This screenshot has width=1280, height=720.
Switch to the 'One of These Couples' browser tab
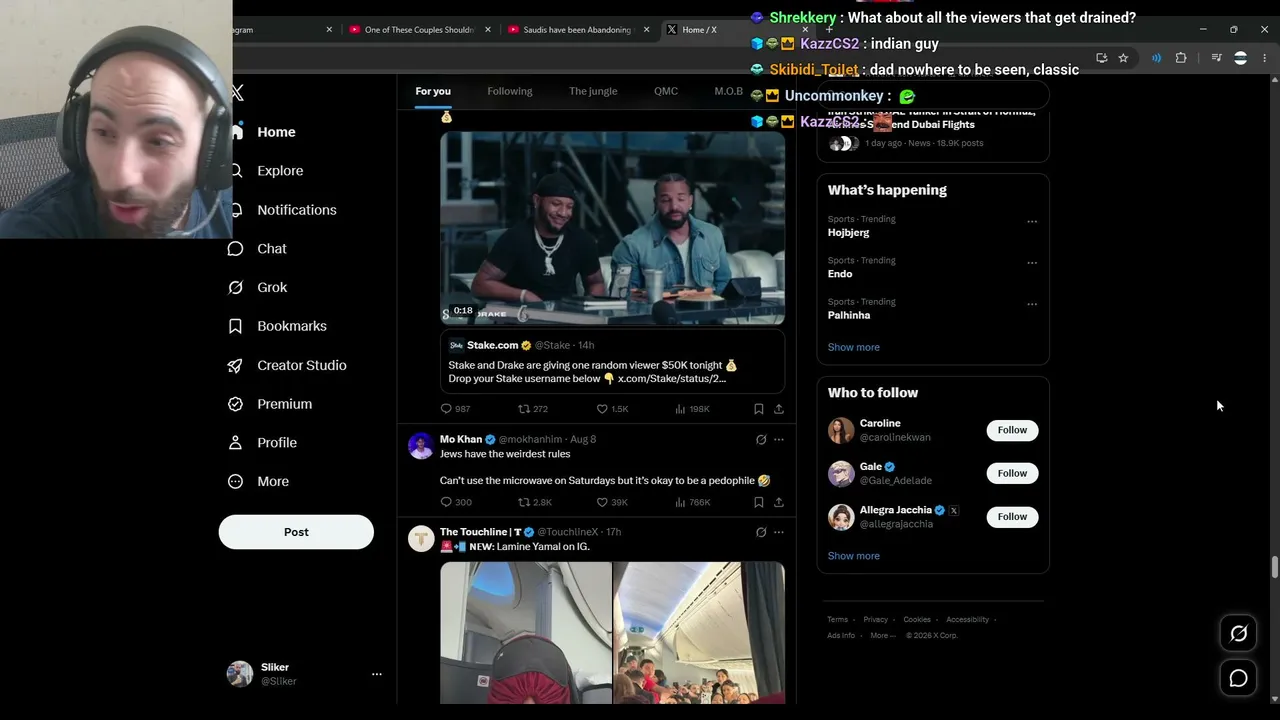419,30
